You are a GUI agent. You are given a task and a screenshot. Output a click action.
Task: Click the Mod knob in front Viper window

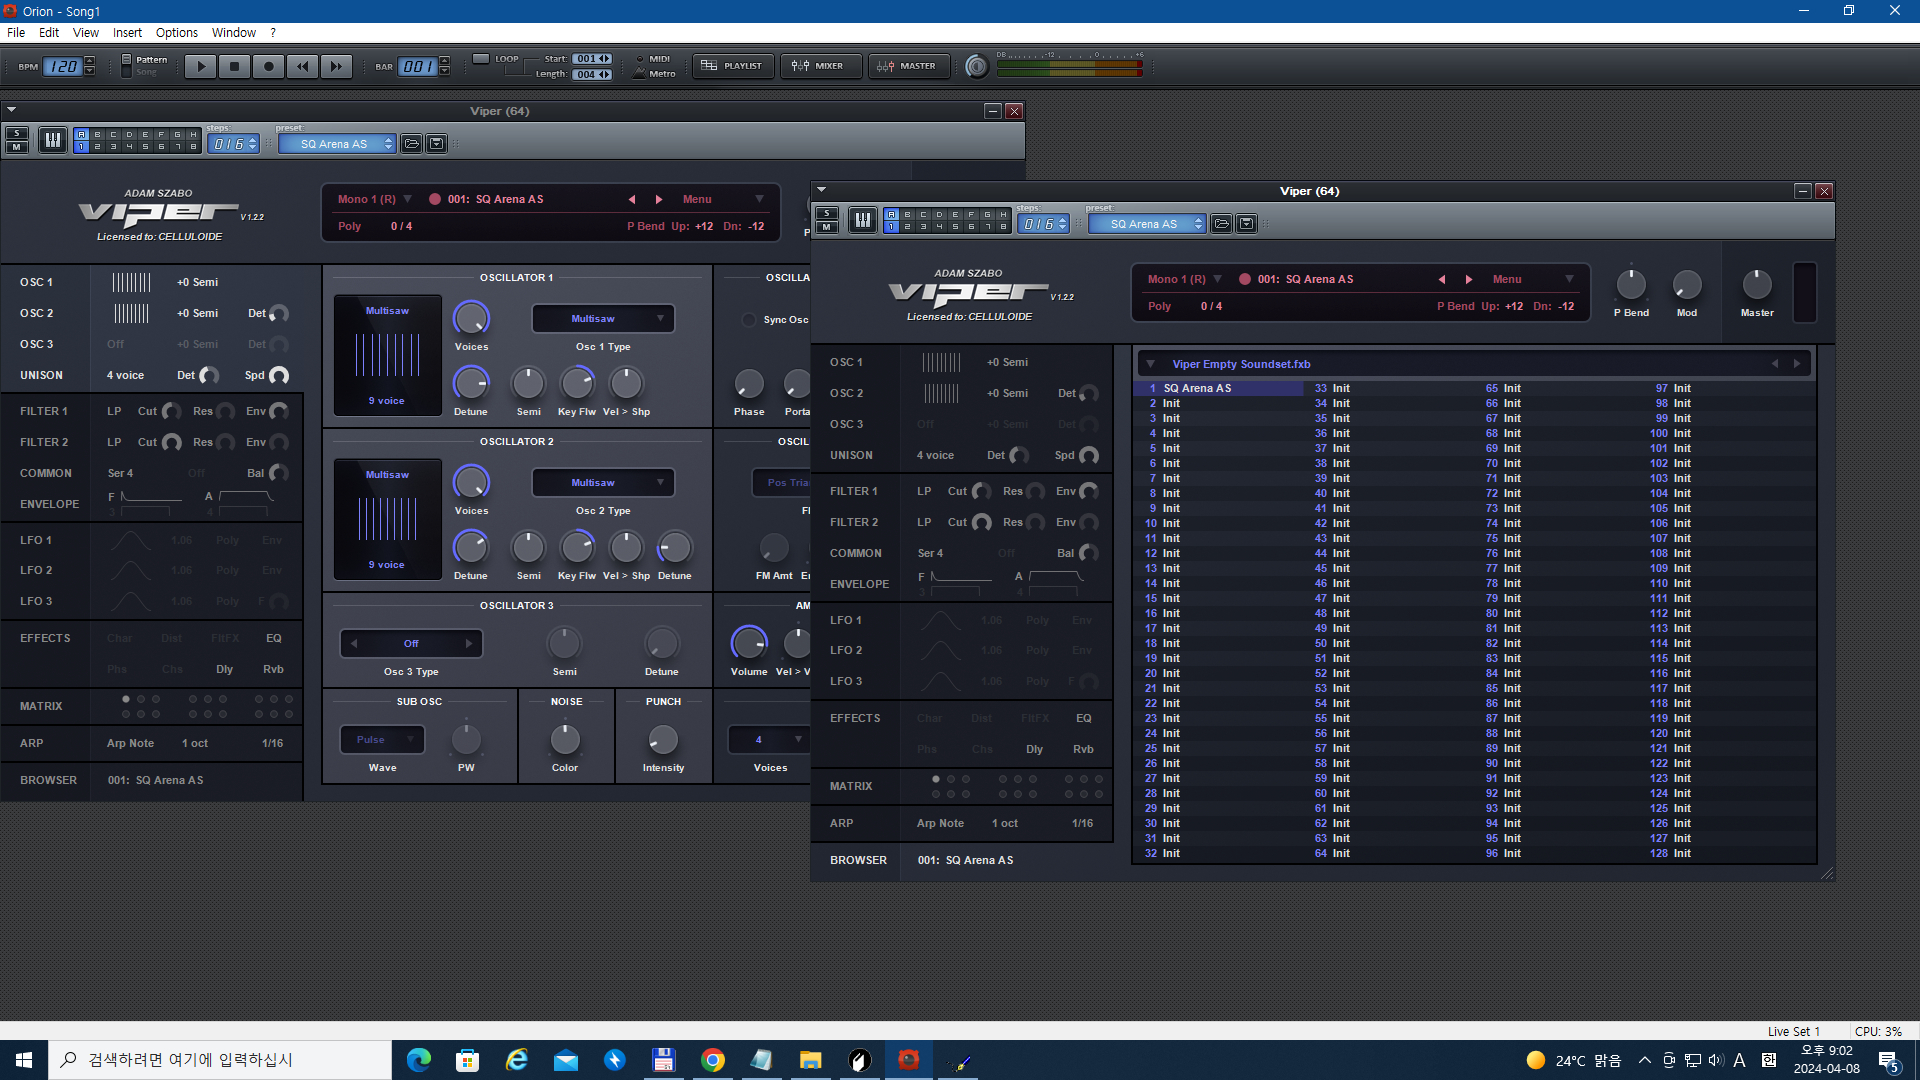tap(1687, 285)
